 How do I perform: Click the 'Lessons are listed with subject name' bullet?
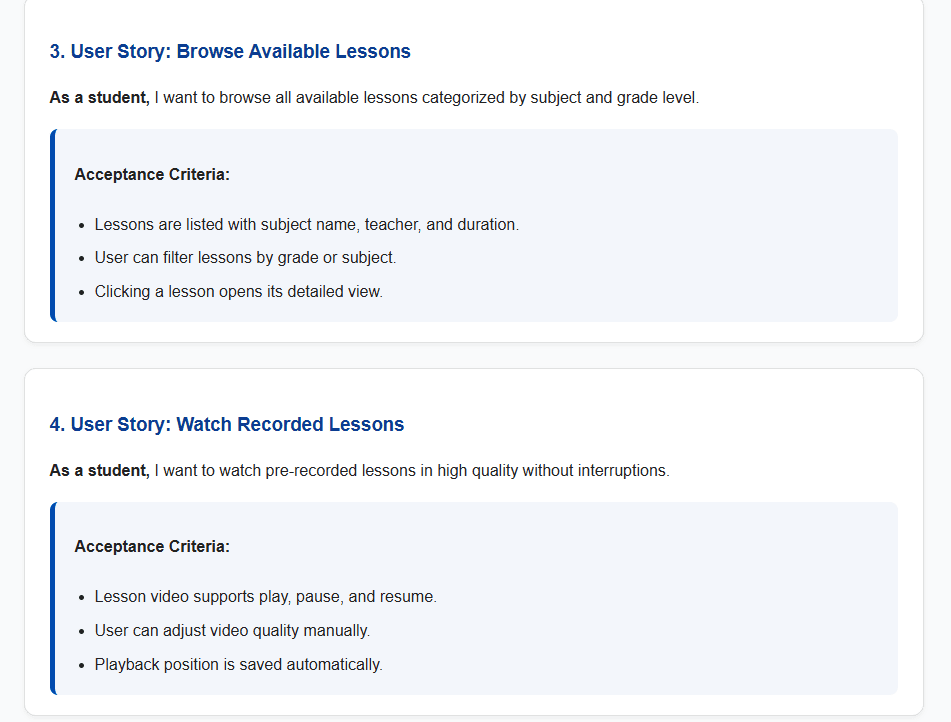click(306, 225)
